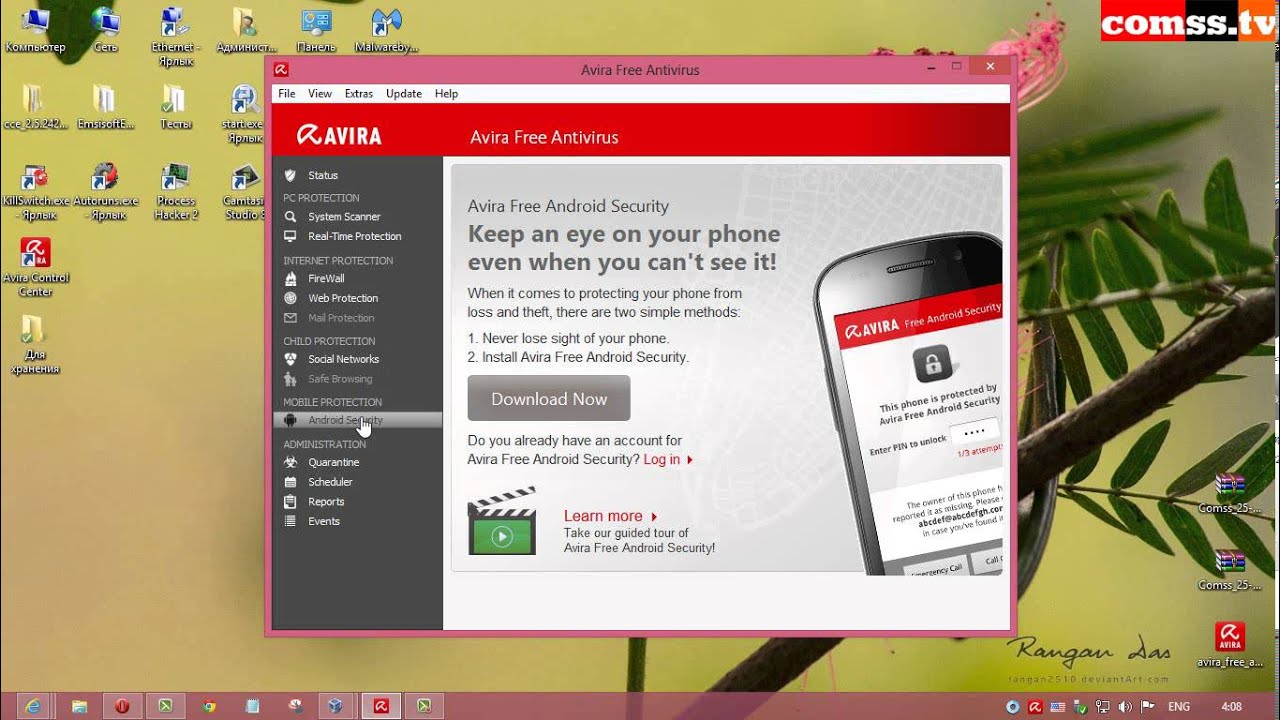
Task: Select Camtasia Studio 8 desktop shortcut
Action: tap(244, 192)
